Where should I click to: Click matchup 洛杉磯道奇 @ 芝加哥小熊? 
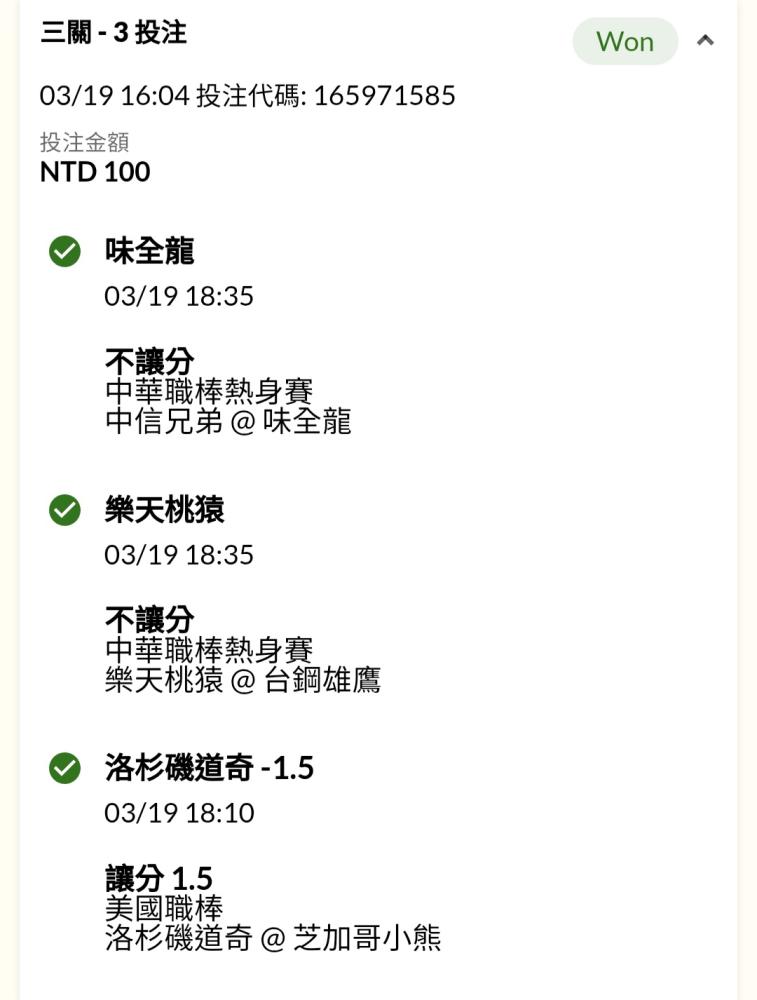pyautogui.click(x=273, y=938)
